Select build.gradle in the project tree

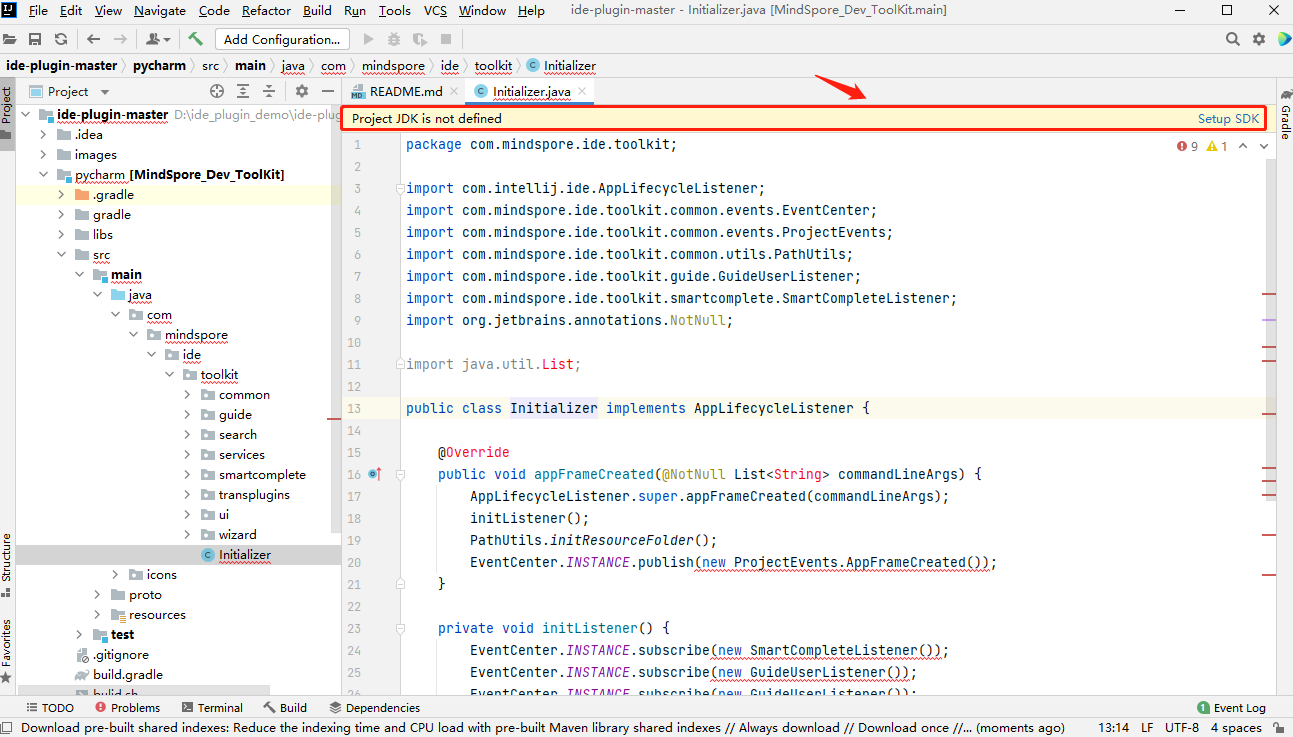tap(128, 675)
